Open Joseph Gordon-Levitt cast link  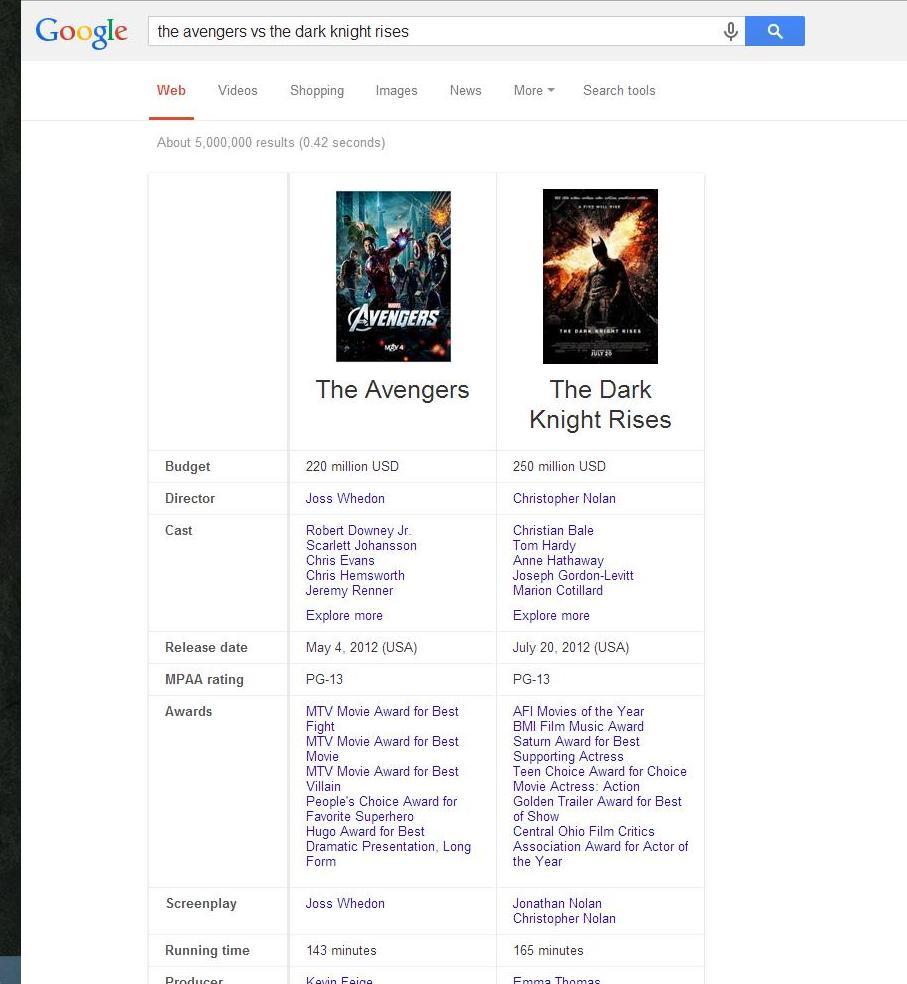coord(573,575)
